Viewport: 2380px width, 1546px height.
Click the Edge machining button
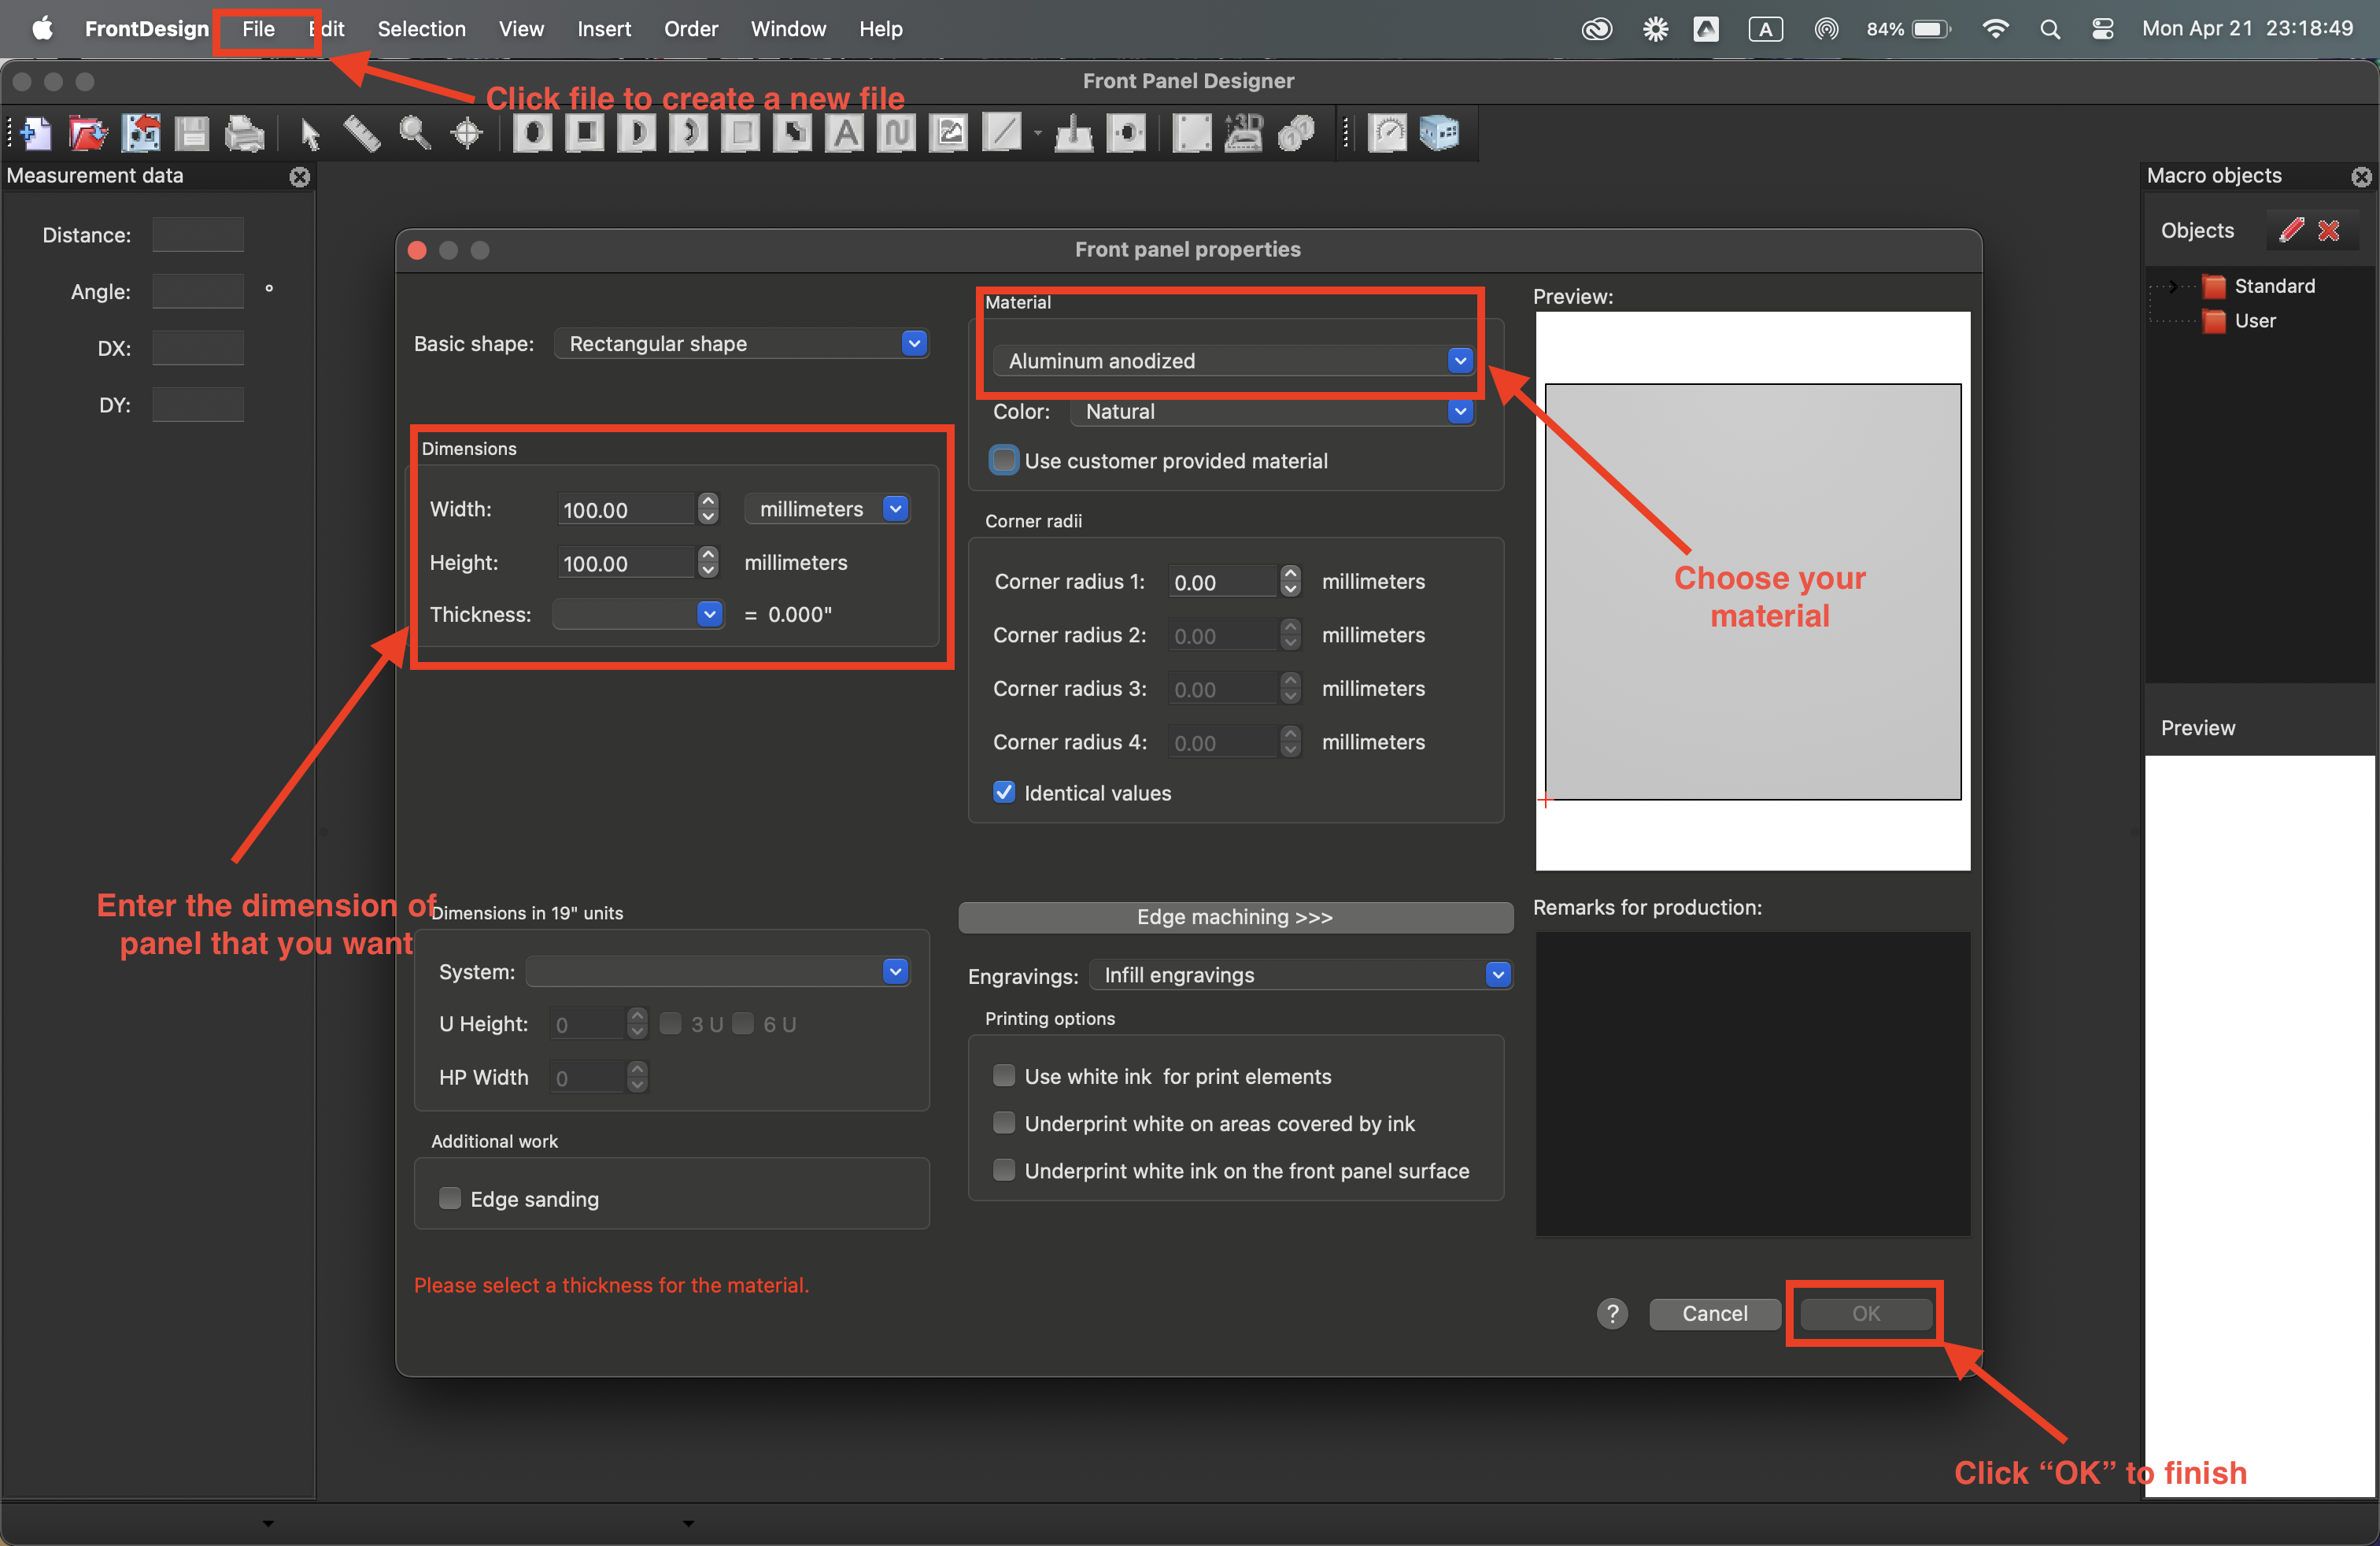[1235, 917]
